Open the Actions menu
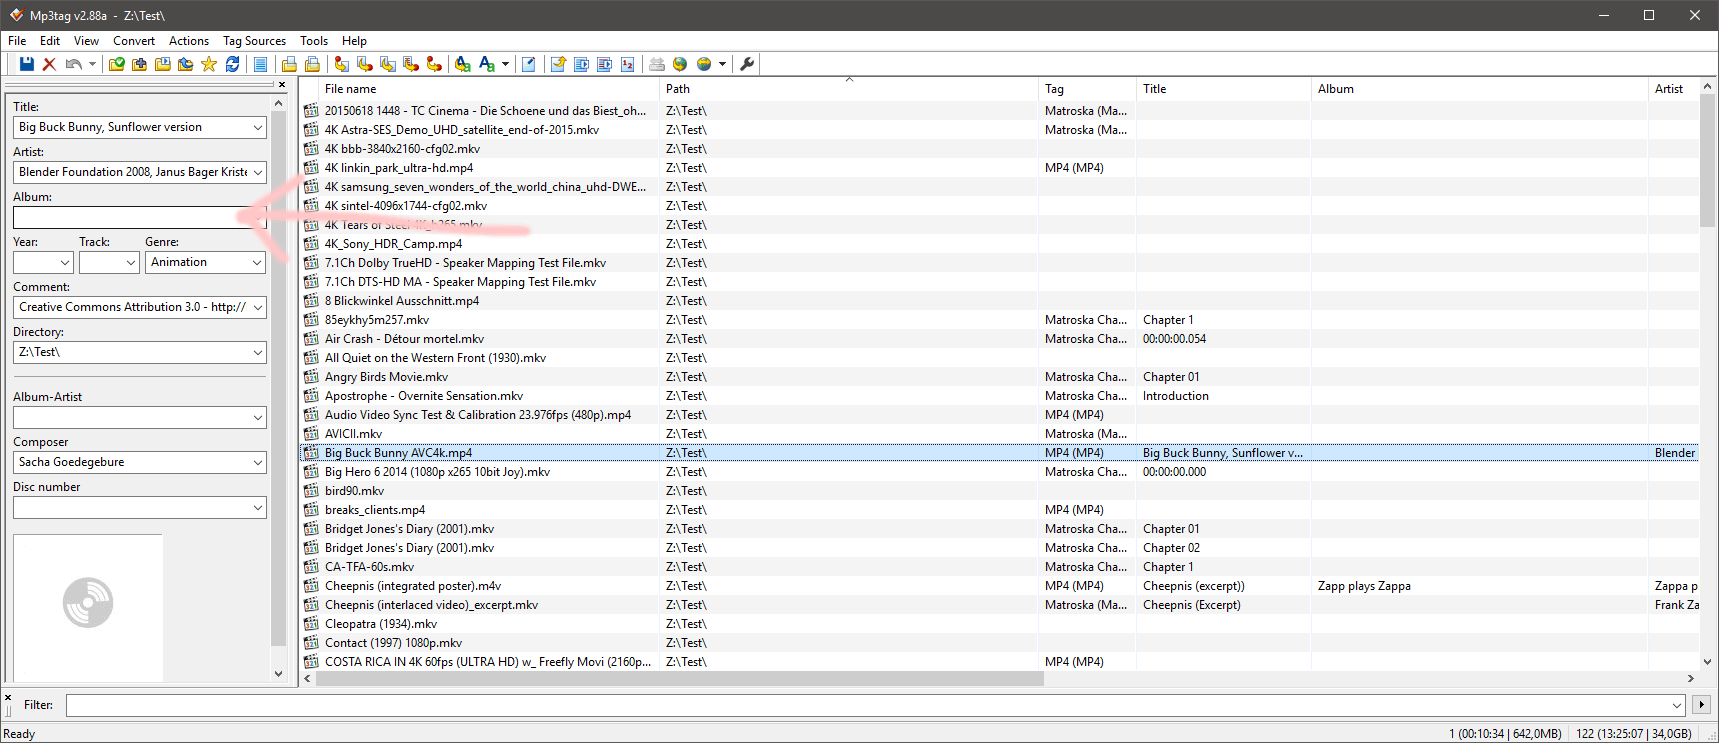1719x743 pixels. pos(189,41)
